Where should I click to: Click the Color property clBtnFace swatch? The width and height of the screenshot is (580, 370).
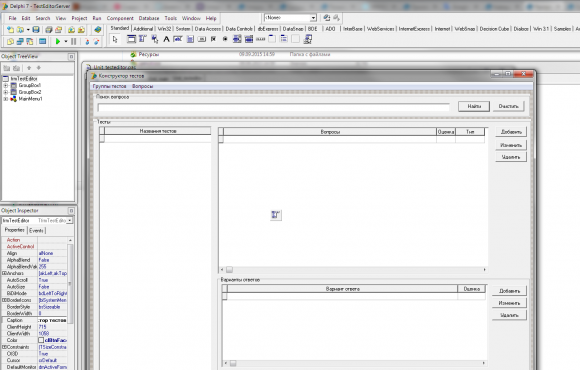click(41, 340)
